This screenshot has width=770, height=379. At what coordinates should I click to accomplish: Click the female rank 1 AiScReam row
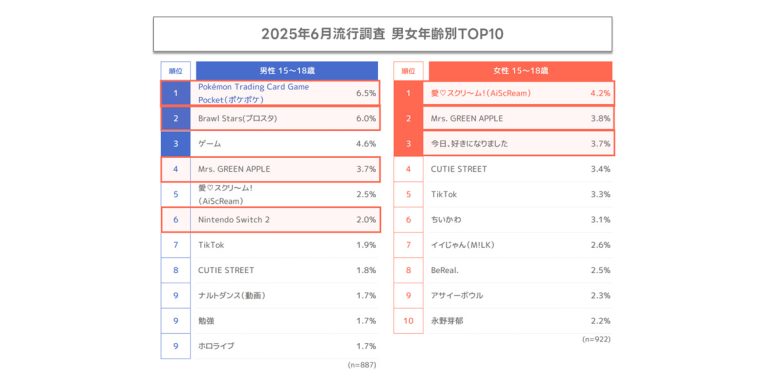click(x=504, y=93)
